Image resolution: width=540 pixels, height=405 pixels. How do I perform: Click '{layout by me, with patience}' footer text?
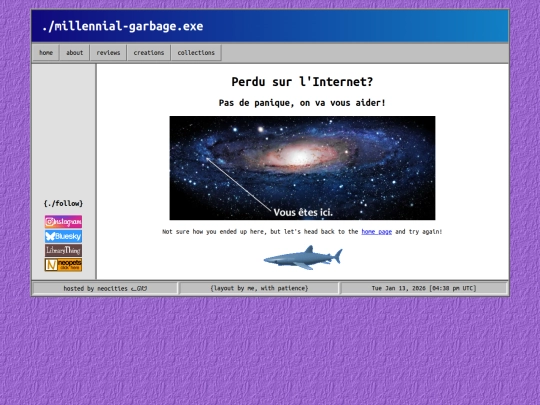(259, 288)
